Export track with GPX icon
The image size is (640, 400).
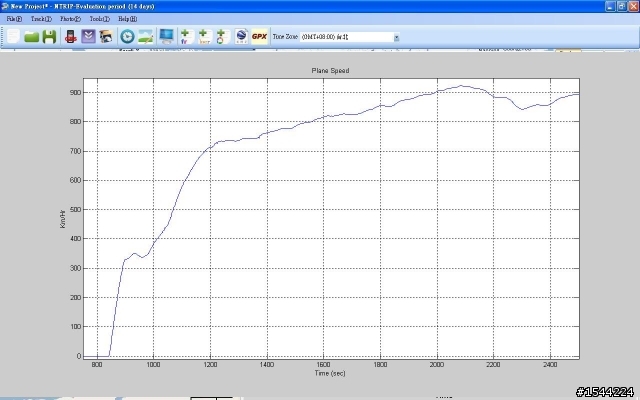(x=260, y=36)
